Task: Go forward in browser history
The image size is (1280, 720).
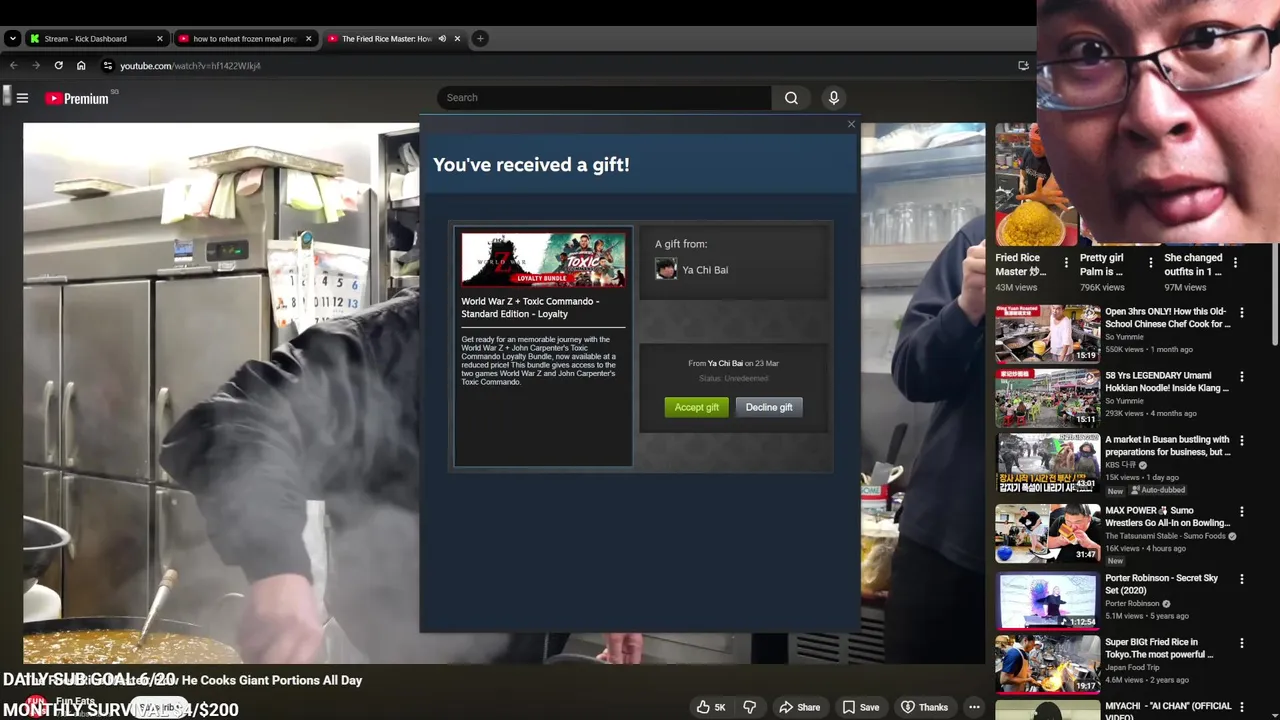Action: tap(36, 65)
